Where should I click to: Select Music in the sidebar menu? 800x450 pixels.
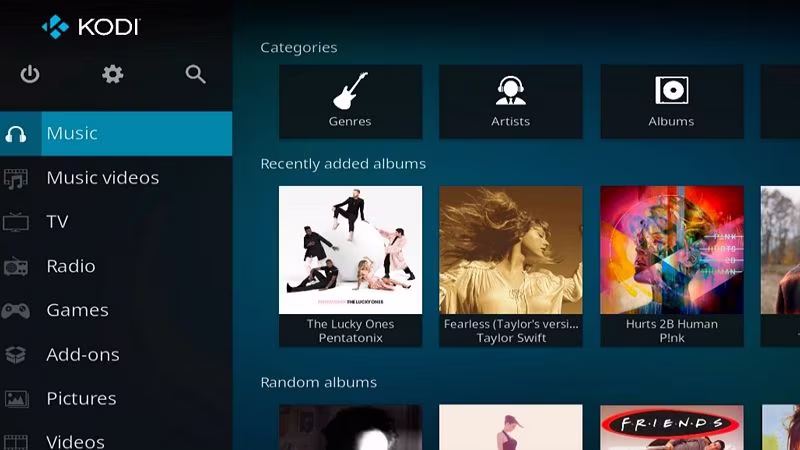[116, 134]
